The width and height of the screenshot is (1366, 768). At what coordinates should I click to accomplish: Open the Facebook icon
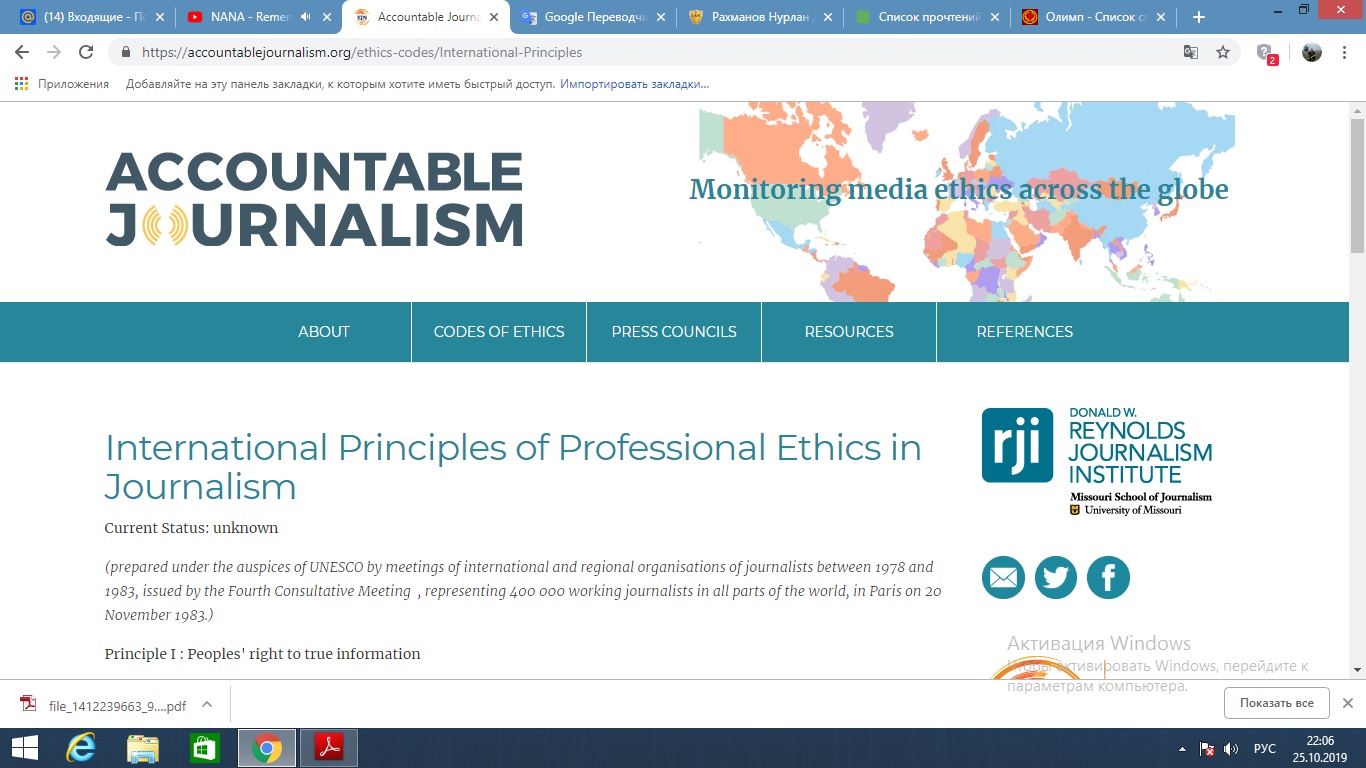pos(1108,577)
